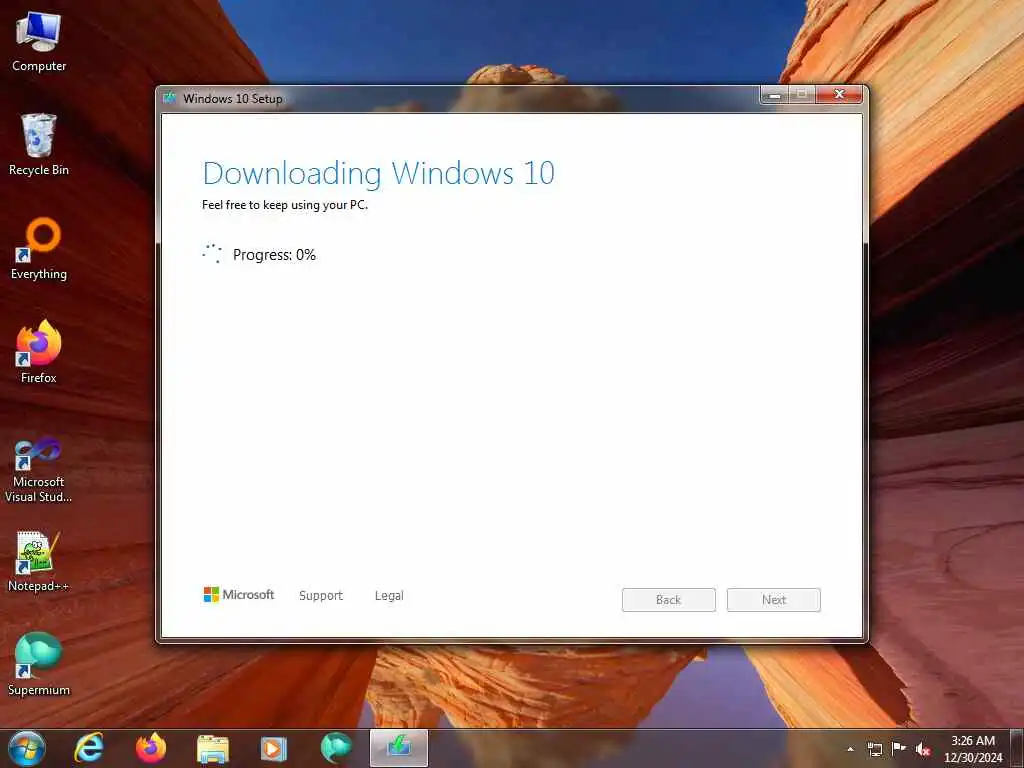Click 'Feel free to keep using your PC.'

285,205
